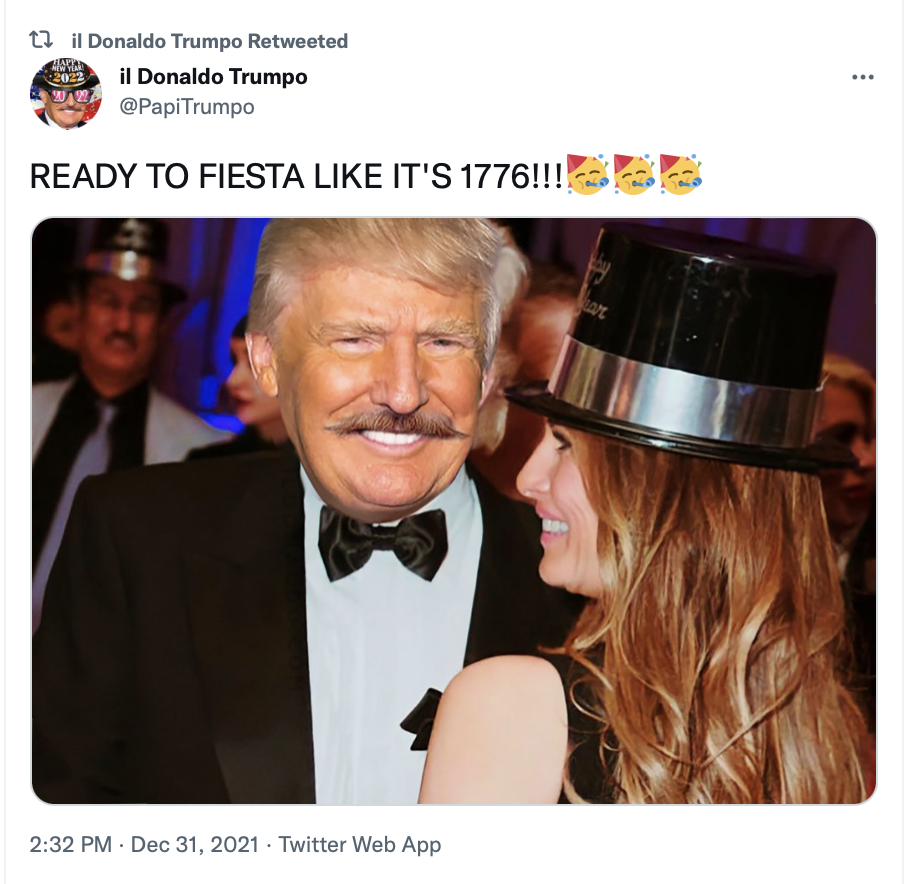Image resolution: width=908 pixels, height=884 pixels.
Task: Click the 1776!!! text in the tweet
Action: tap(511, 177)
